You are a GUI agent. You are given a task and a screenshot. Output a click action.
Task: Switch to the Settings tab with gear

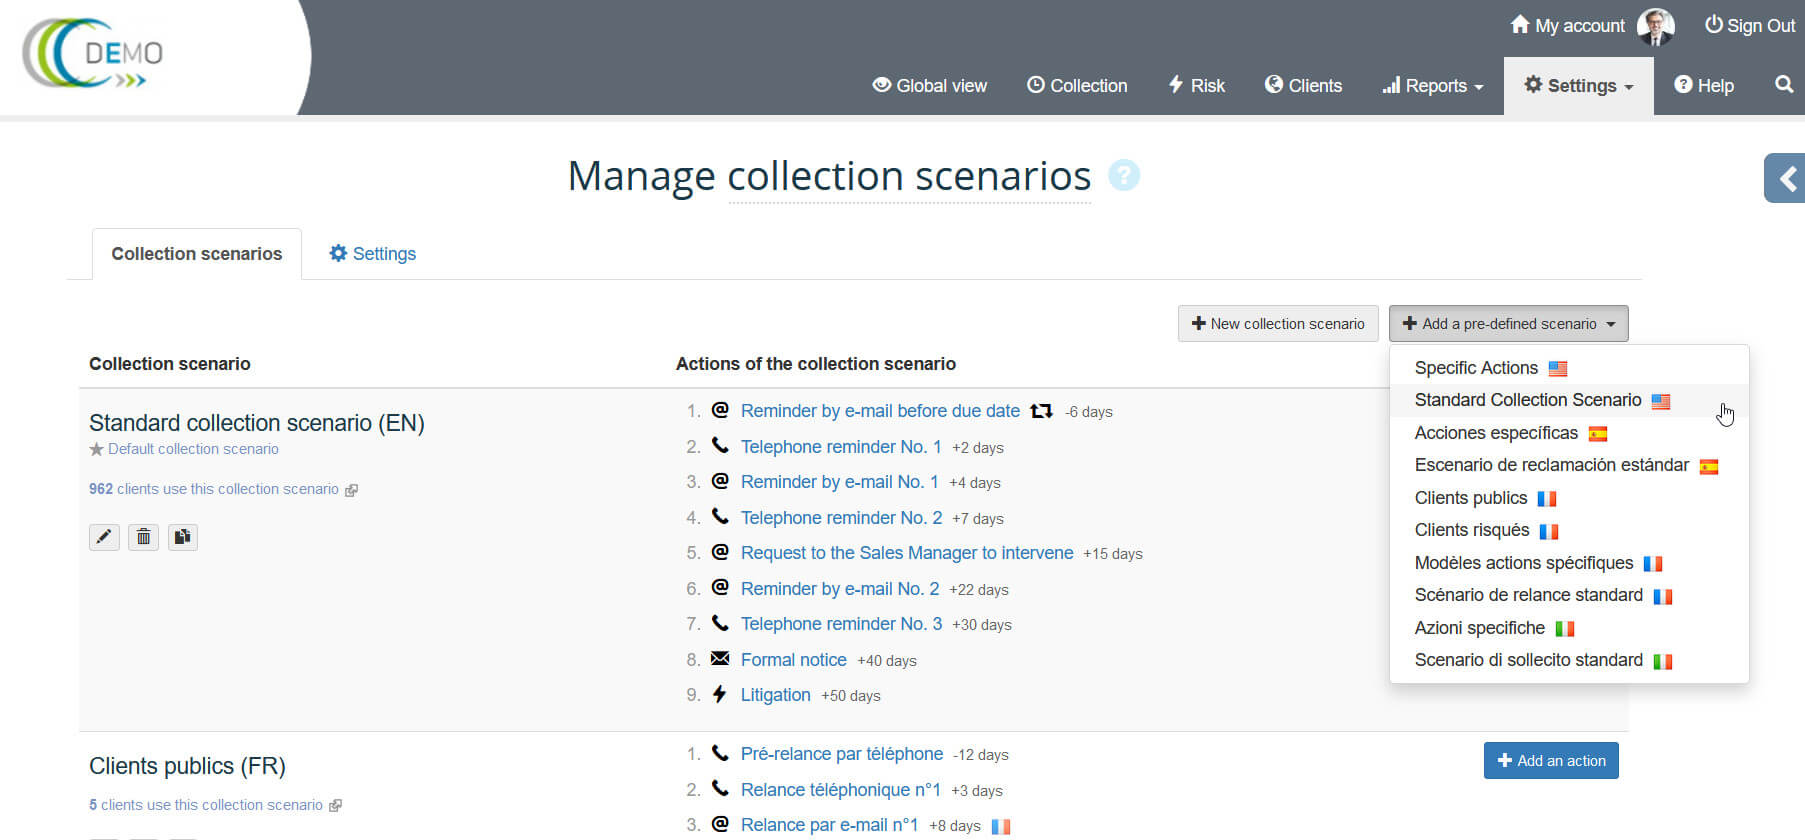[372, 254]
